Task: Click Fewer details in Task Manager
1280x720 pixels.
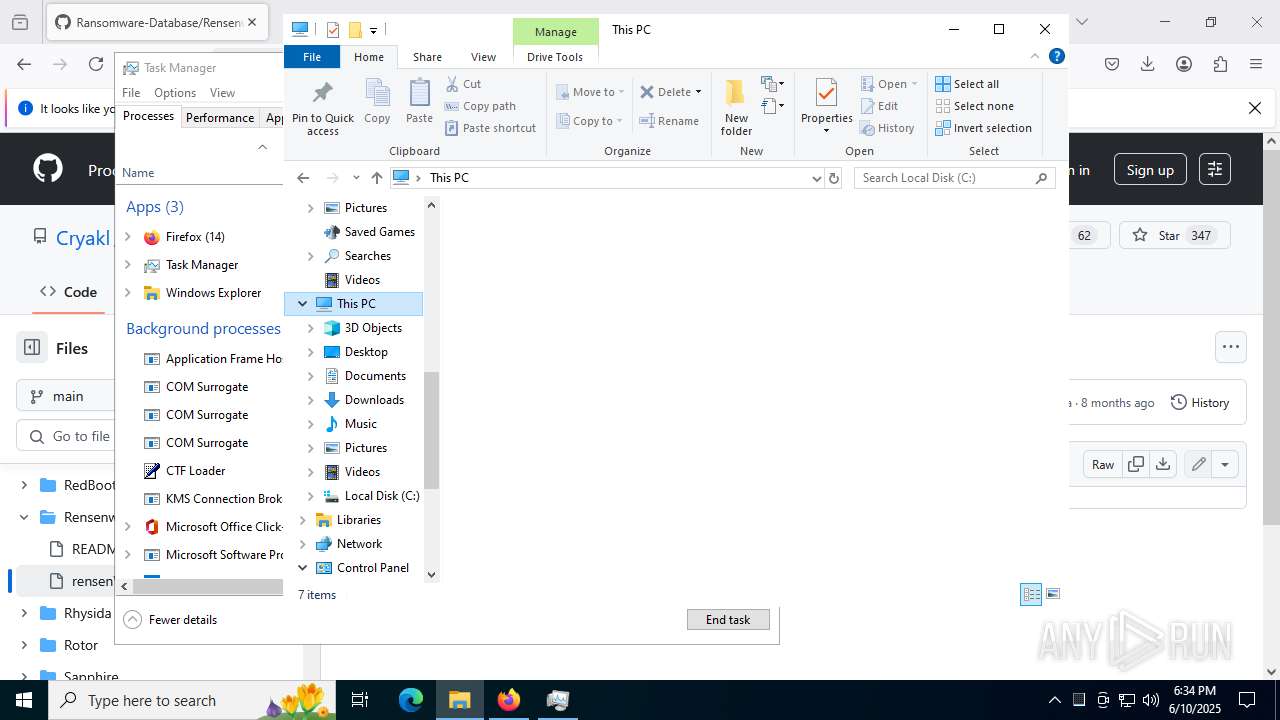Action: pyautogui.click(x=171, y=620)
